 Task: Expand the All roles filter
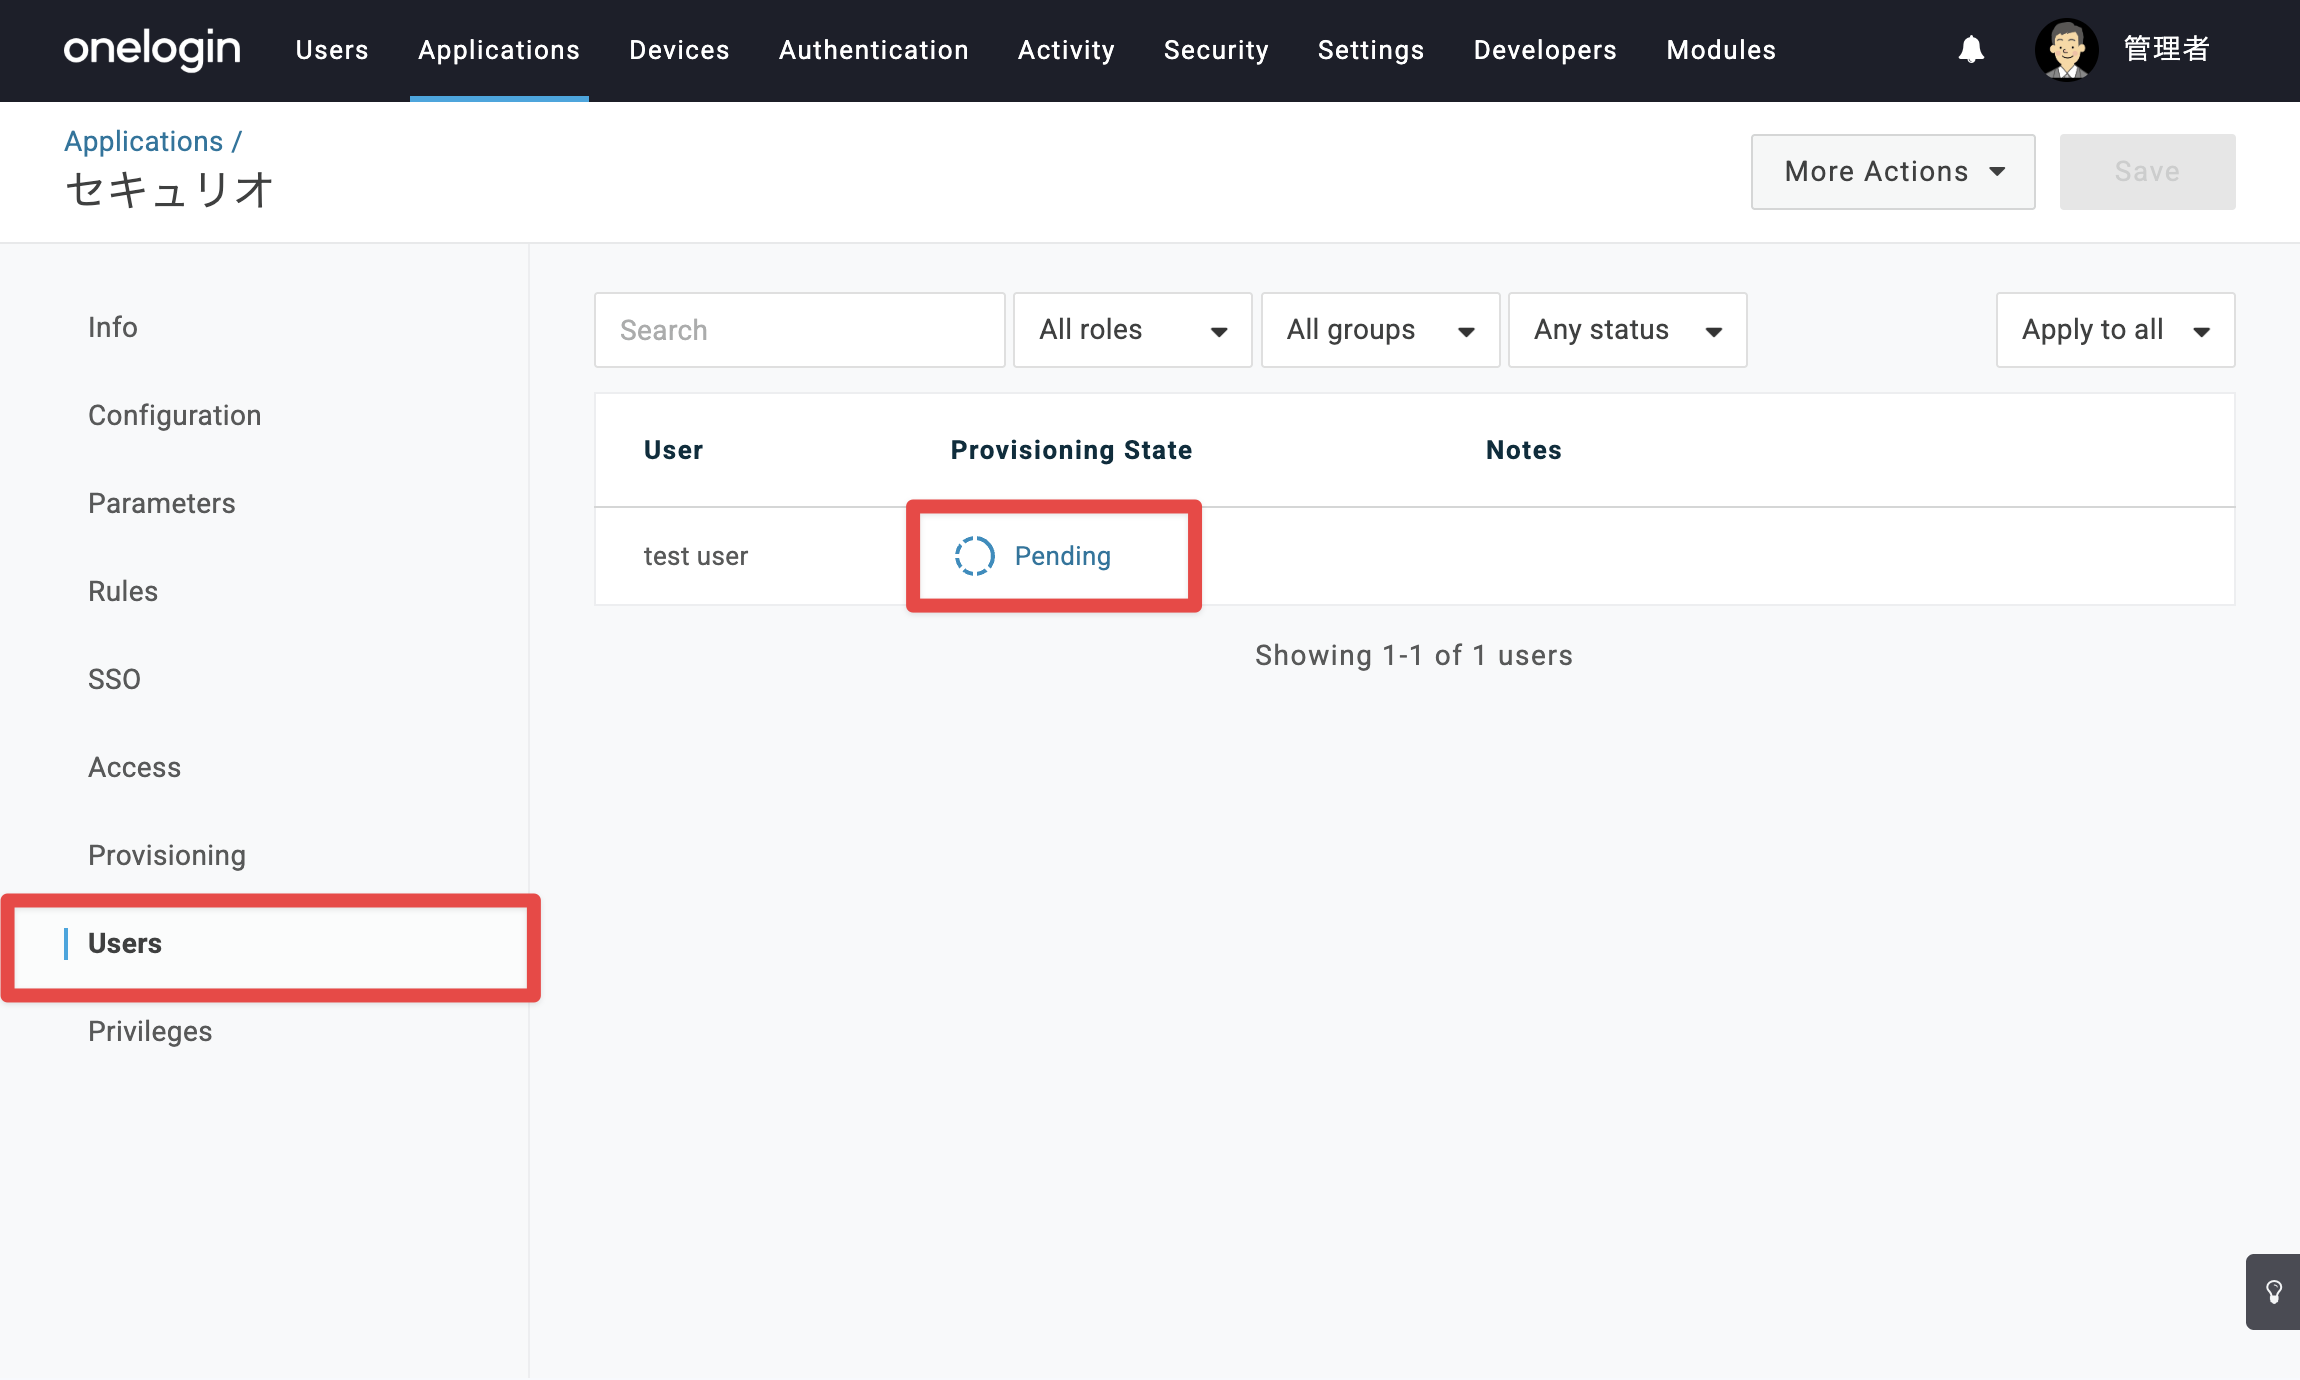(1132, 330)
